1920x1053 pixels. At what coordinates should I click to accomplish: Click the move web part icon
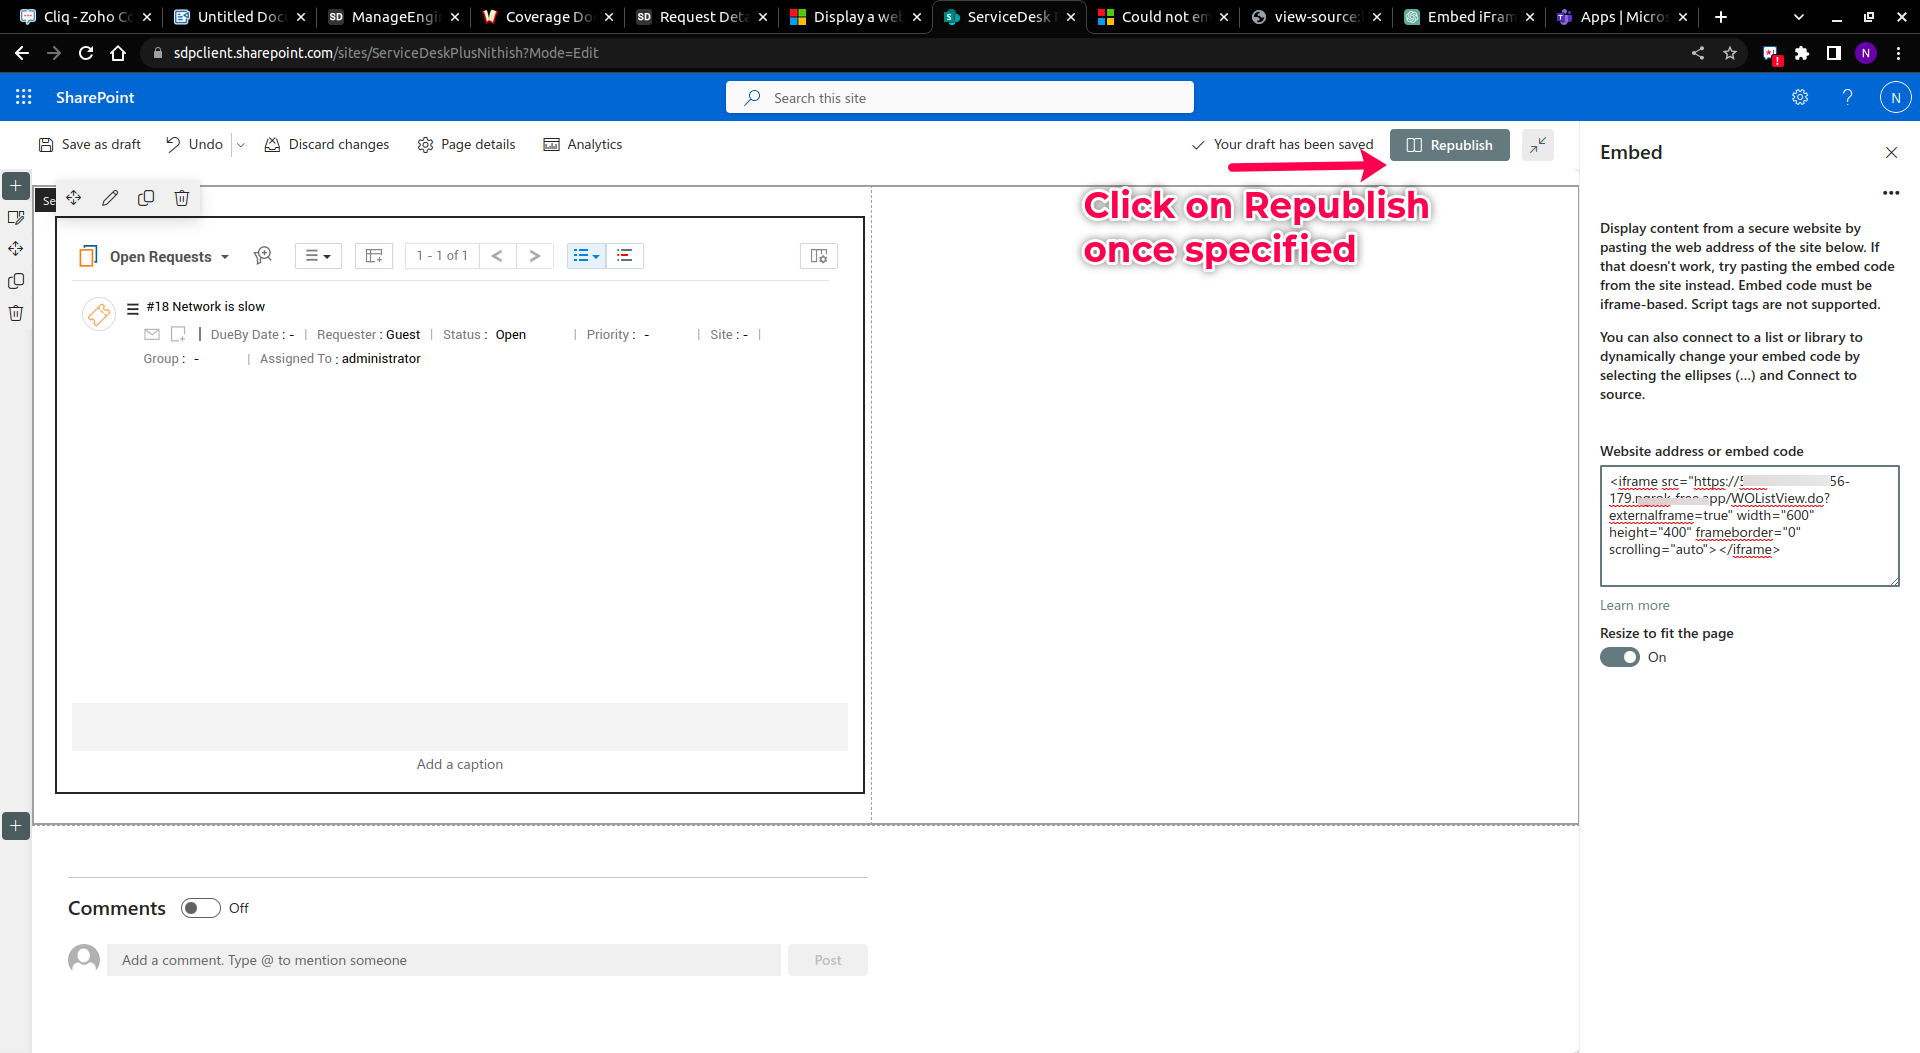74,198
